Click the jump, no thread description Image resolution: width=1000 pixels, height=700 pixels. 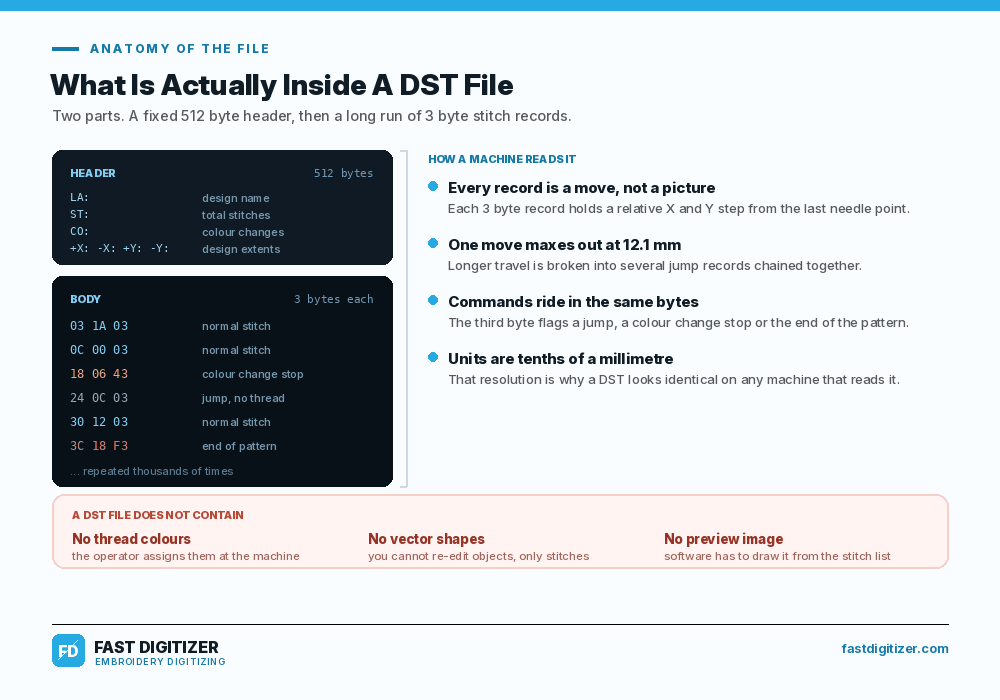[243, 398]
